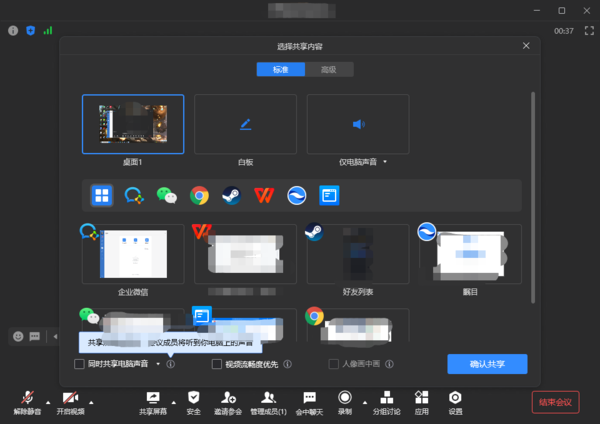Open 会中聊天 (Chat) in meeting toolbar
Viewport: 600px width, 424px height.
310,402
